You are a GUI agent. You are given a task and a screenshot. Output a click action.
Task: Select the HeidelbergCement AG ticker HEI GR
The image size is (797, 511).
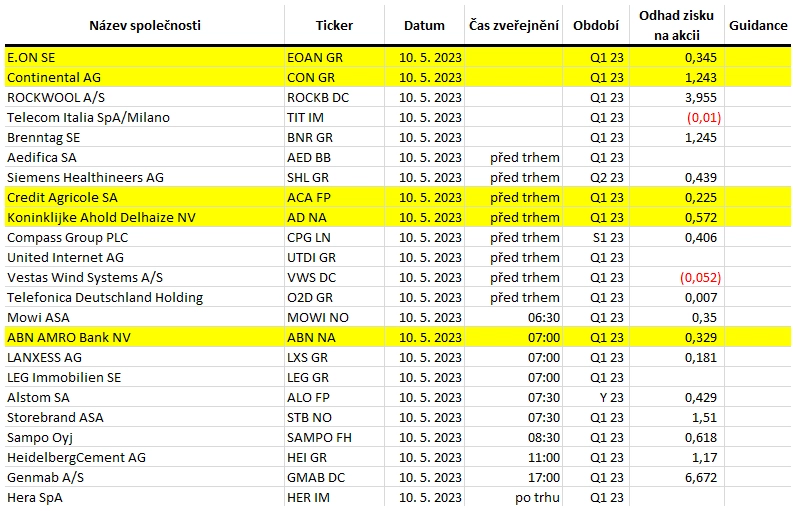(307, 458)
